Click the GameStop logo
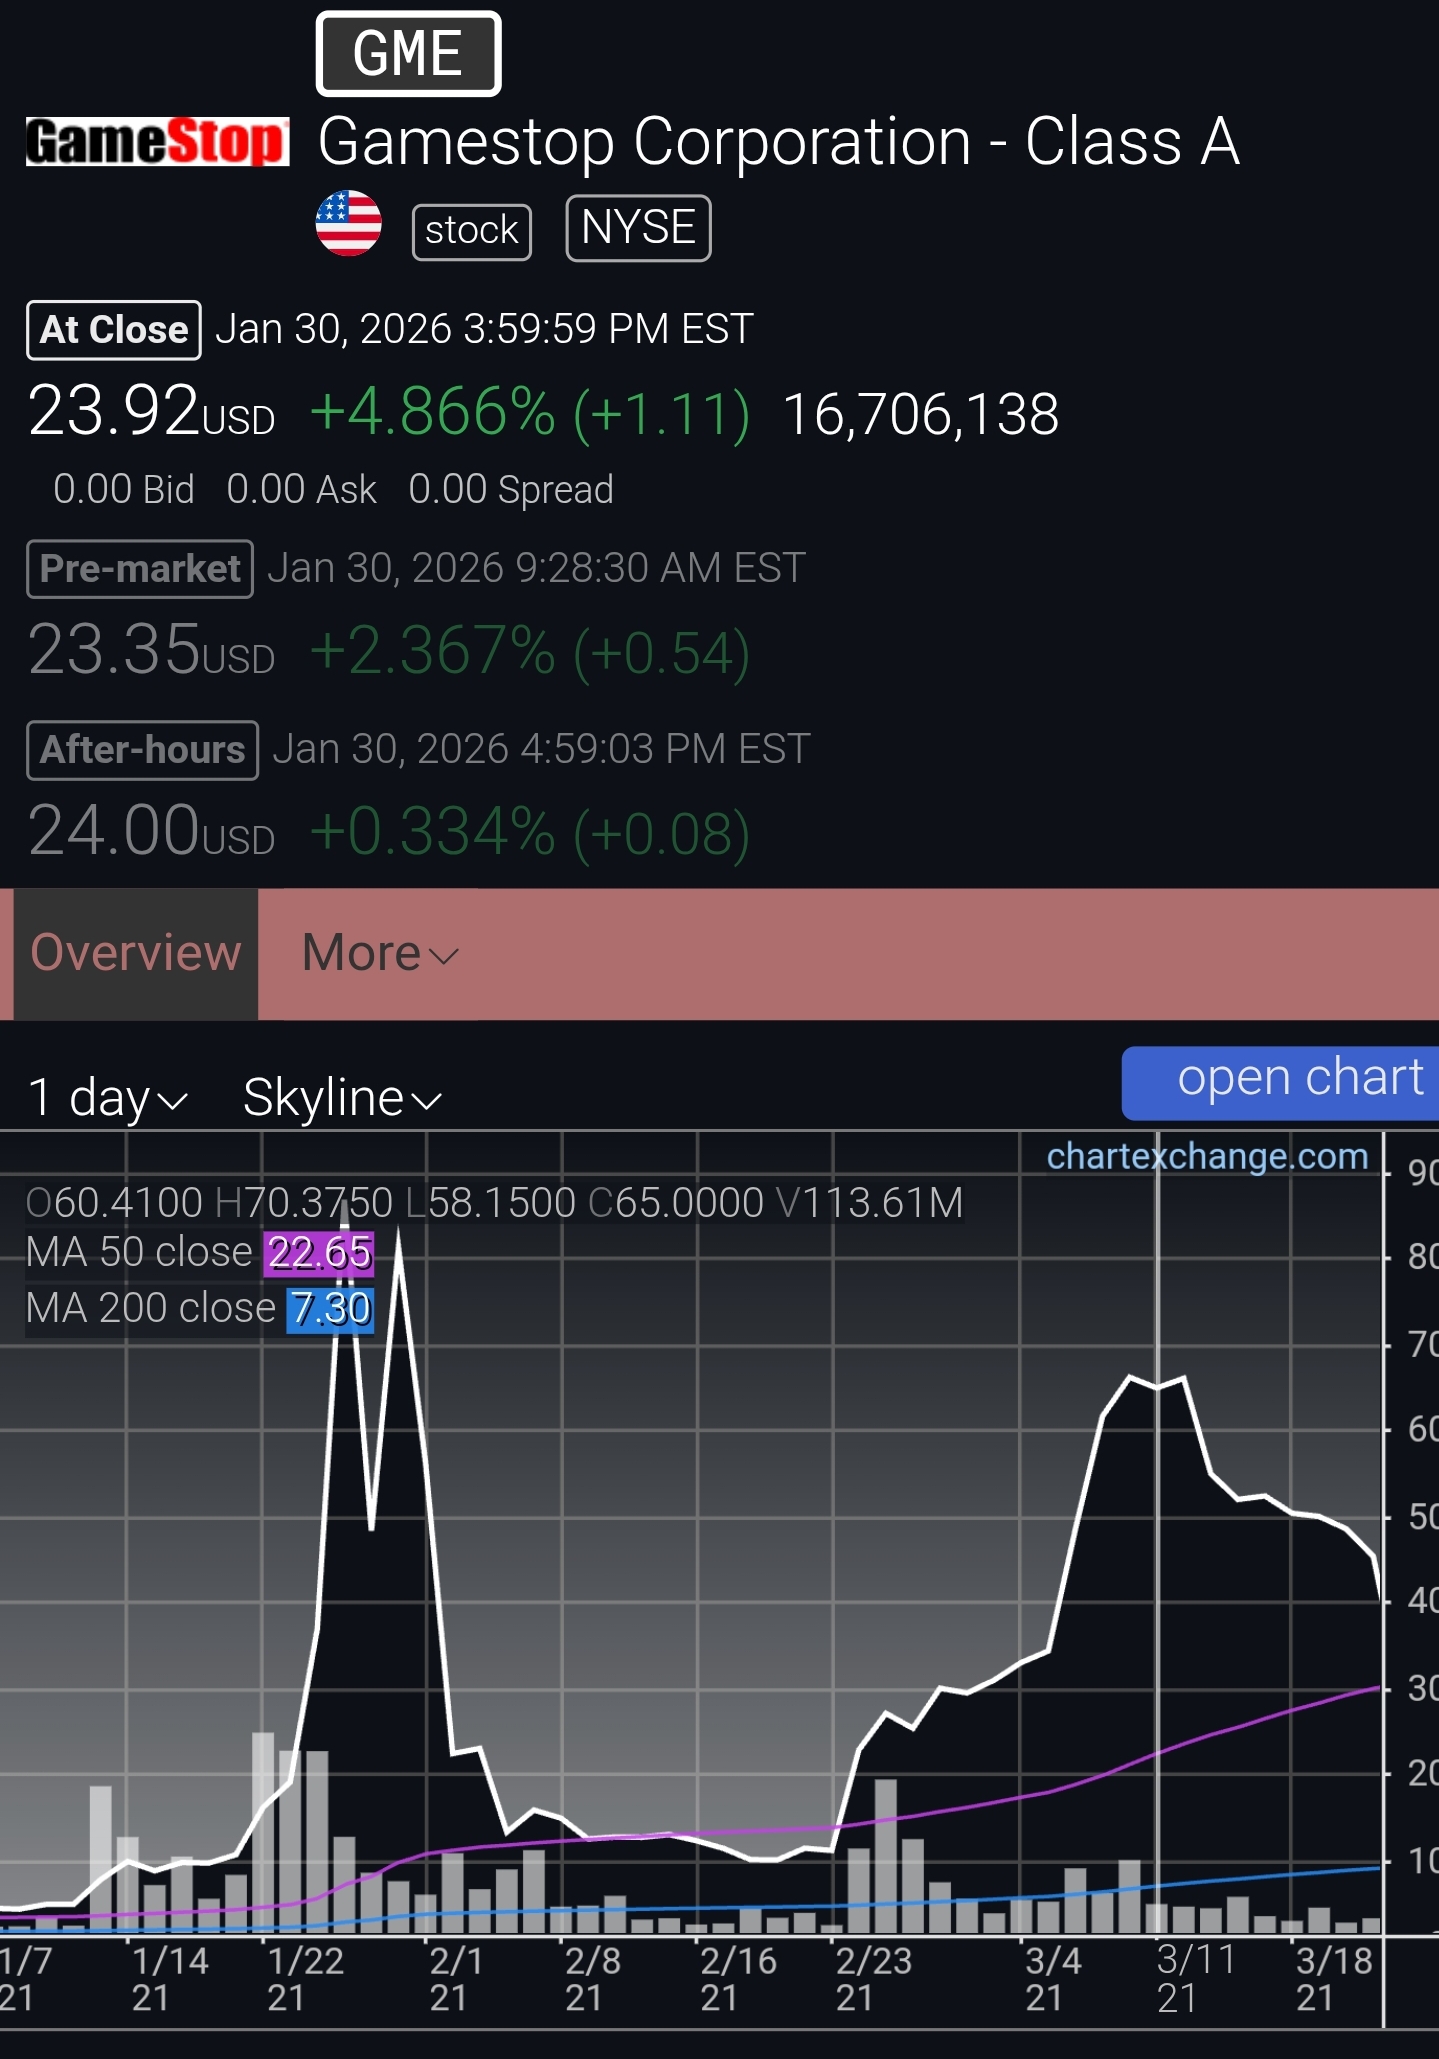This screenshot has height=2059, width=1439. (157, 141)
